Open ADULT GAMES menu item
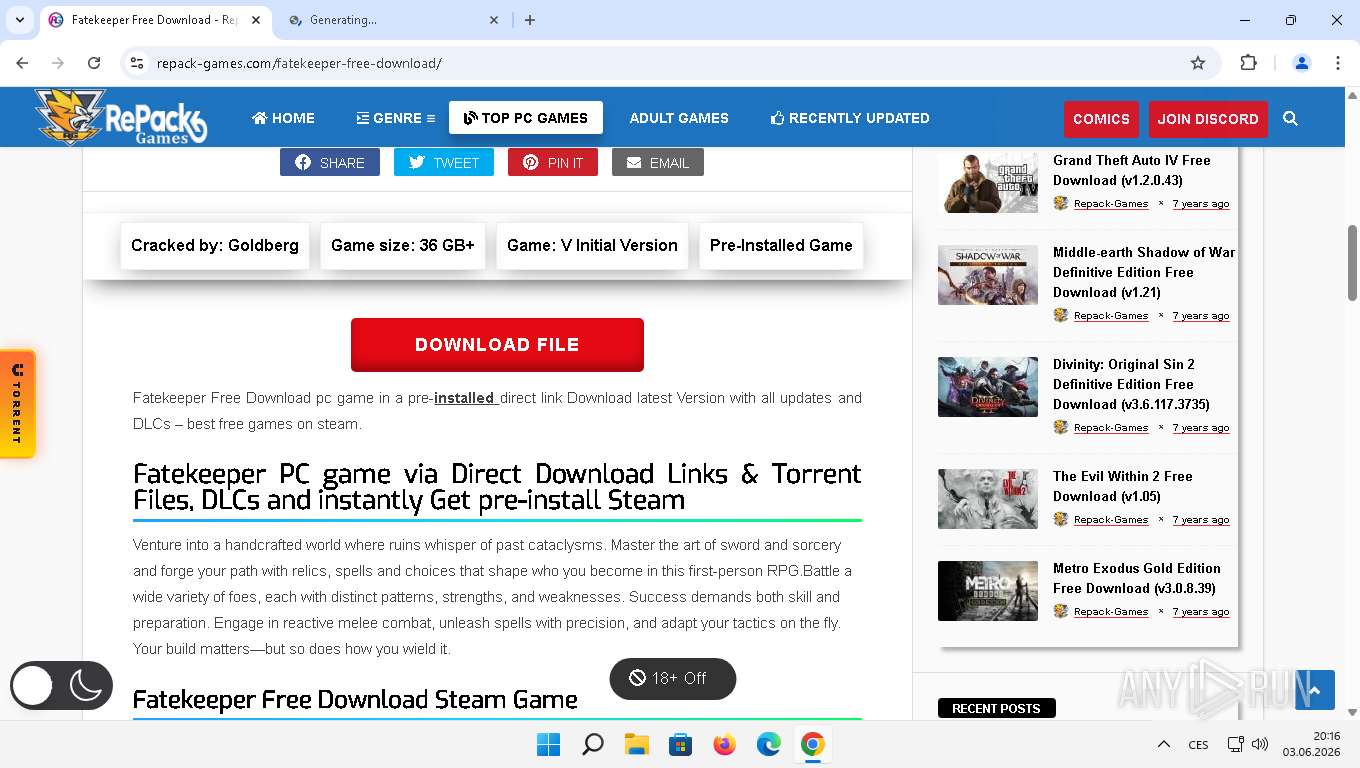 pos(679,118)
